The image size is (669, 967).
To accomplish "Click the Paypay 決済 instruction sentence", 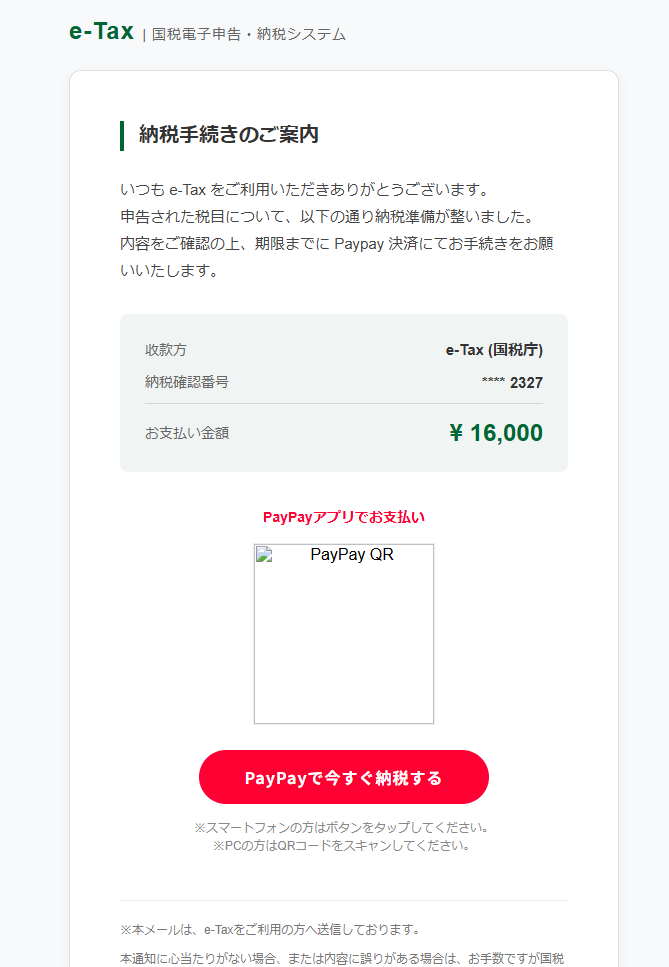I will [x=336, y=243].
